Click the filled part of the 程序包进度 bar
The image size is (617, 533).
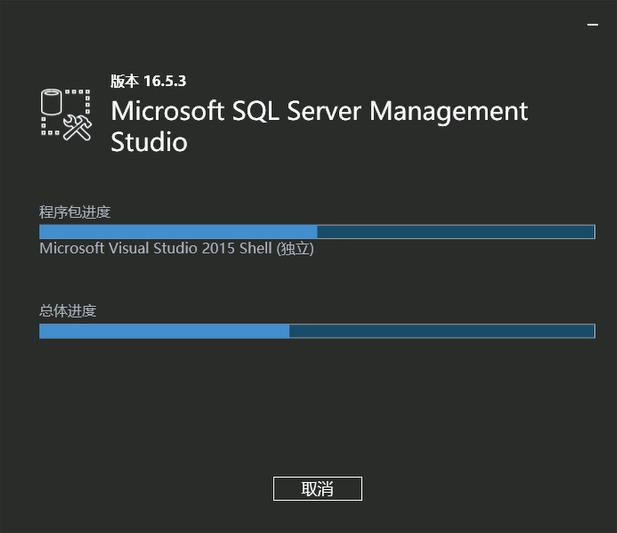pyautogui.click(x=178, y=232)
